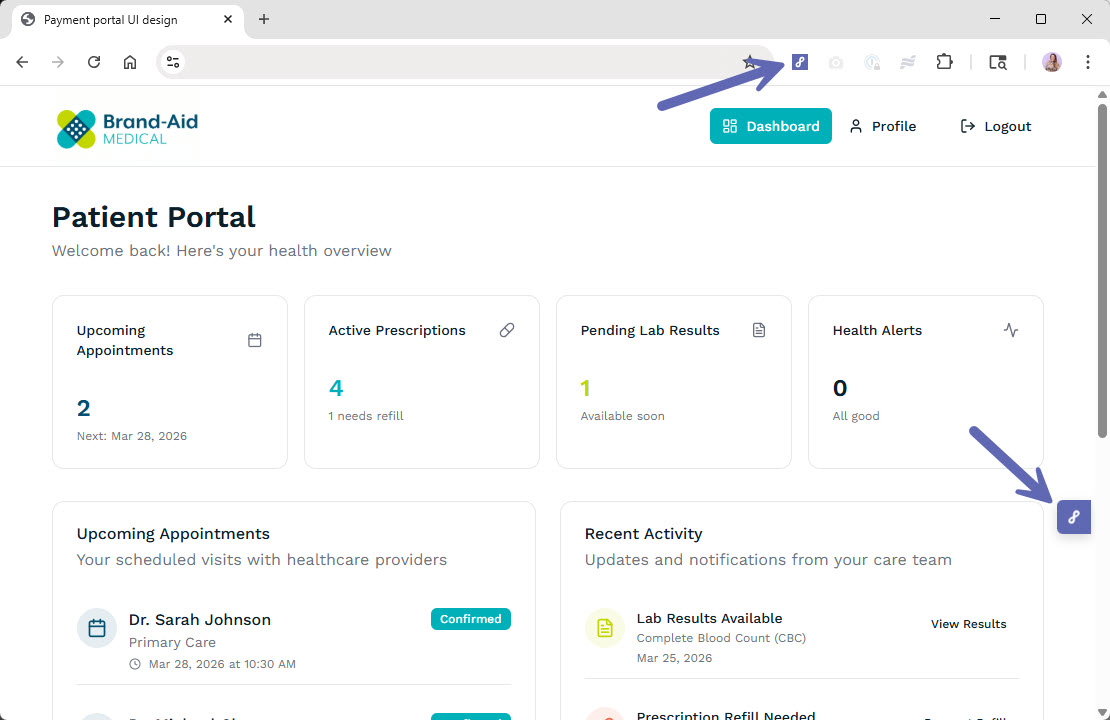
Task: Open the Dashboard tab
Action: point(770,126)
